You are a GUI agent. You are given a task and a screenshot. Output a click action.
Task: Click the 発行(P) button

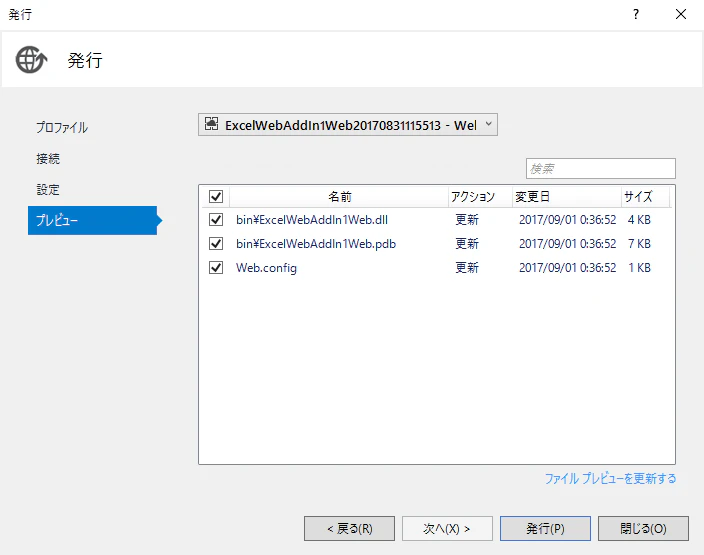(x=545, y=529)
